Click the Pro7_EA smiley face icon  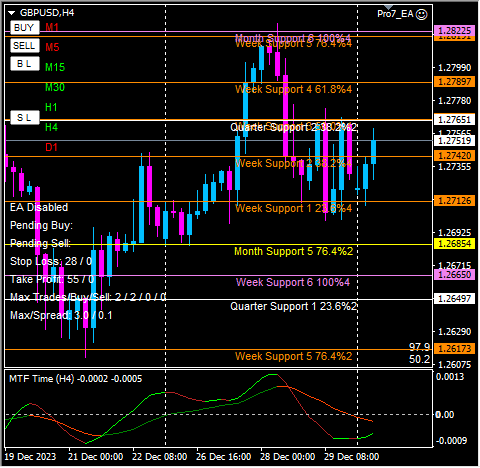[x=422, y=14]
